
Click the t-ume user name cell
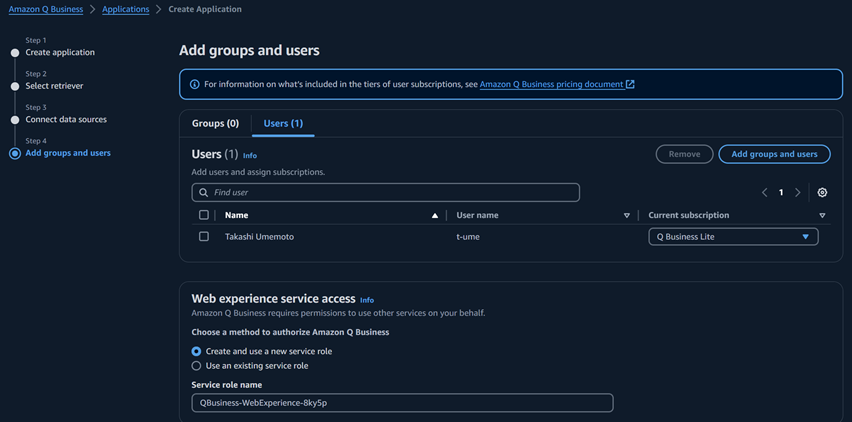[468, 237]
